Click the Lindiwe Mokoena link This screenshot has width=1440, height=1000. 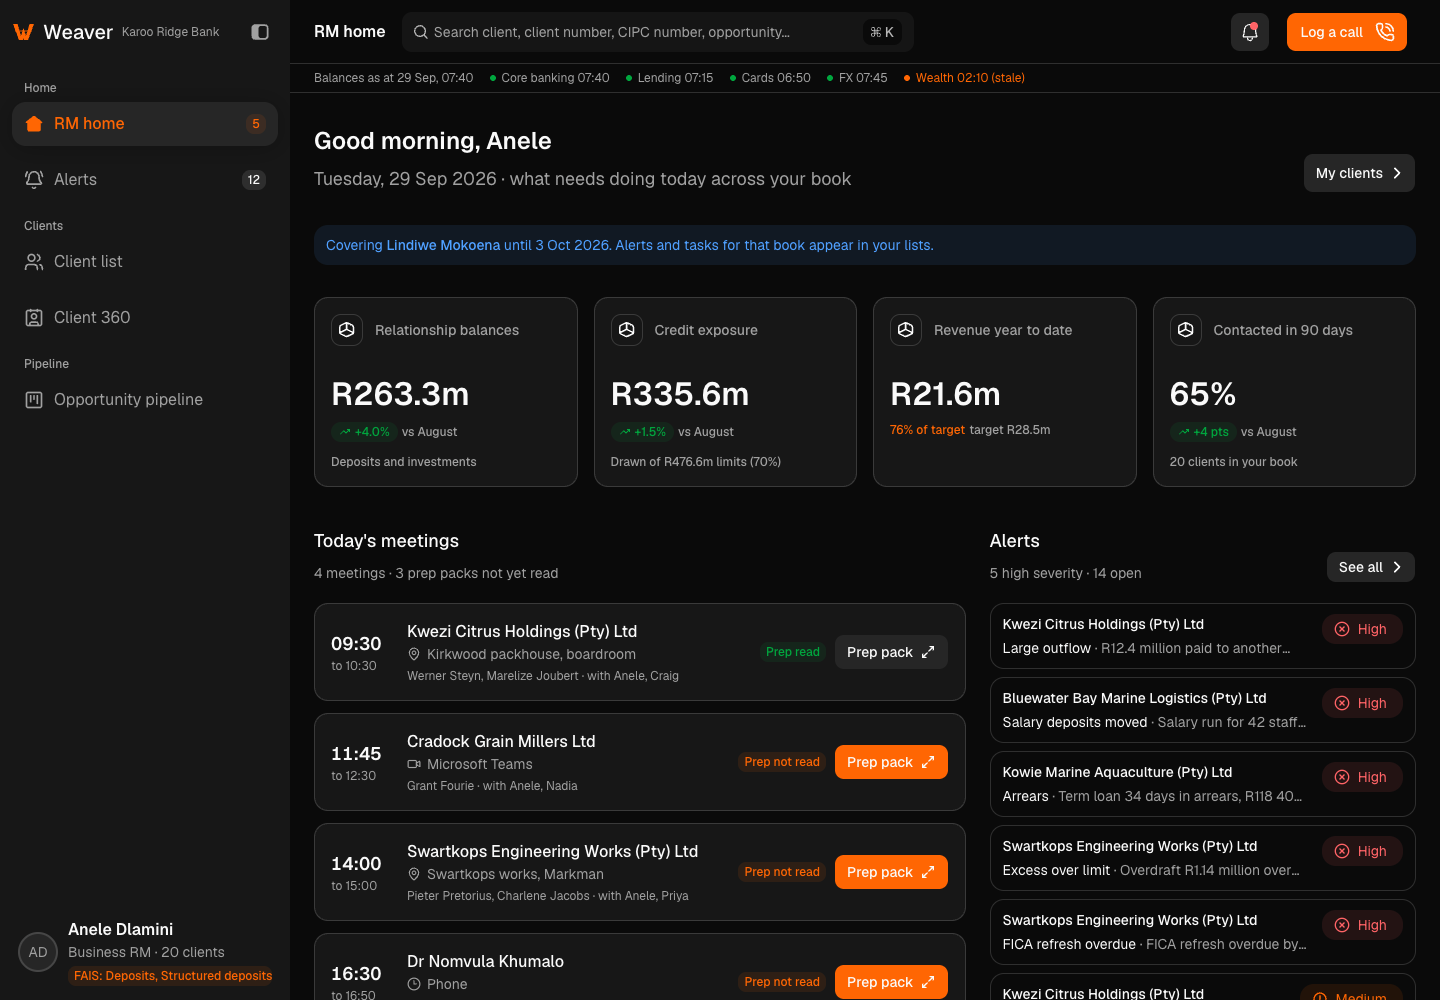point(443,245)
